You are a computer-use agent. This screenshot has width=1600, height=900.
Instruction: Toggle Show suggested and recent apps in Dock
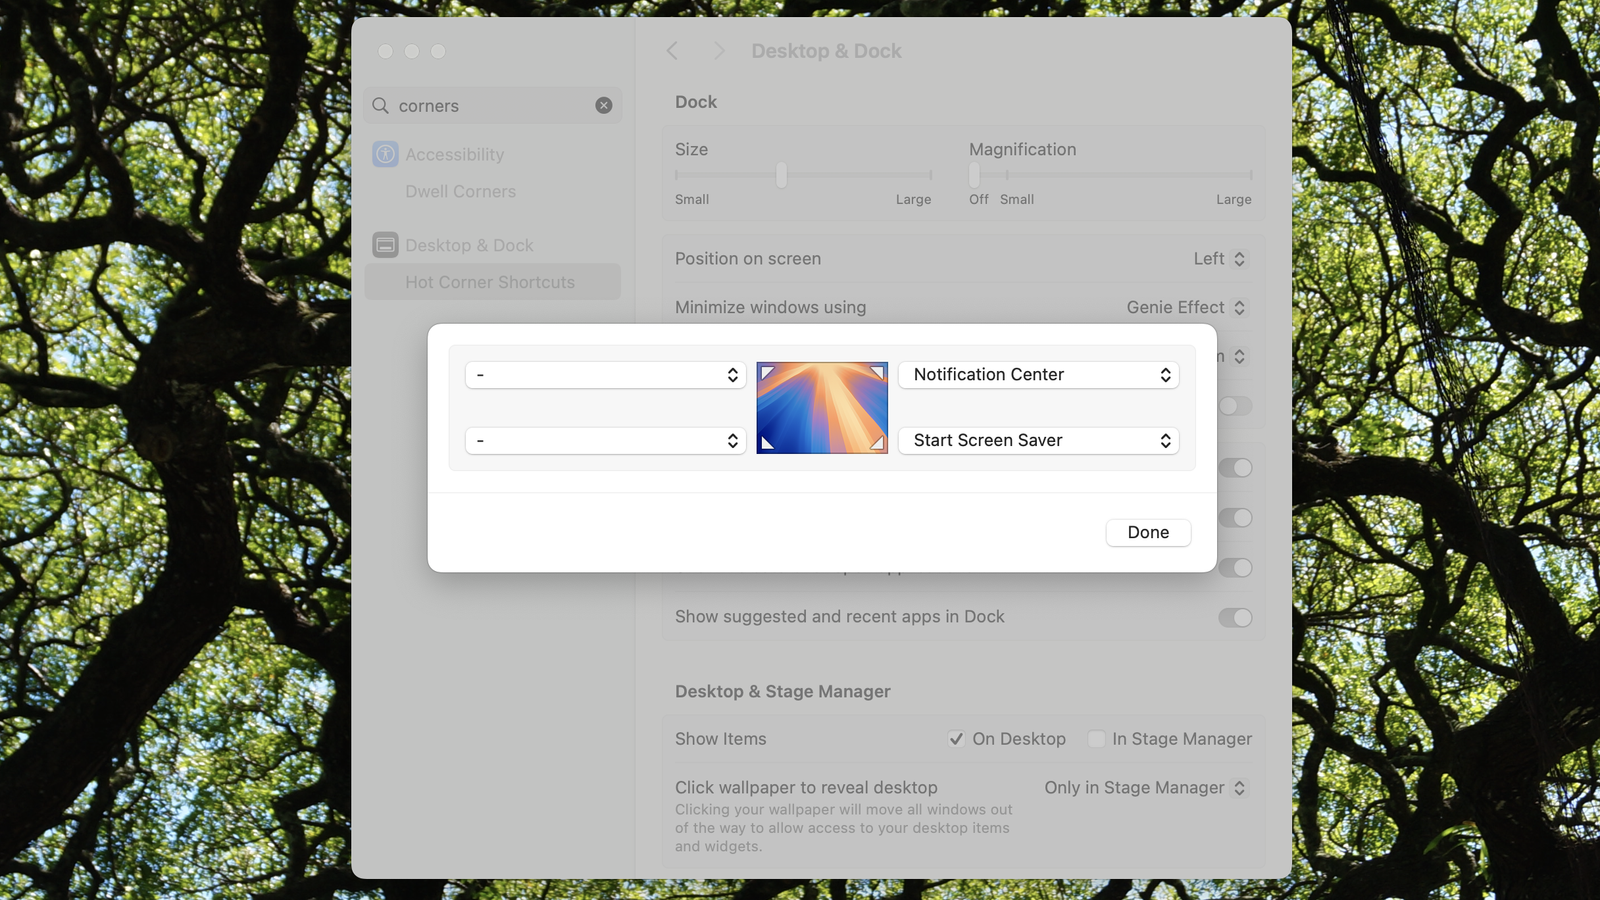[x=1236, y=617]
